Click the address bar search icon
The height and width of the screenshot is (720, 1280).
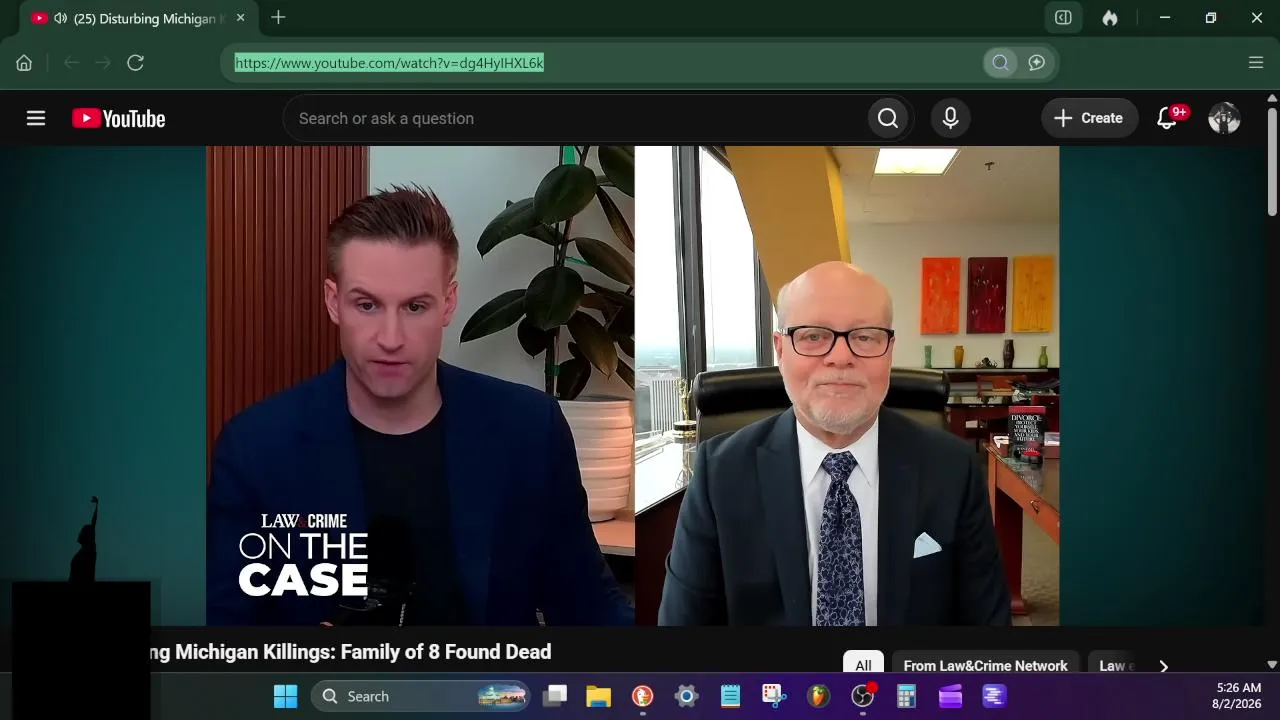click(x=1000, y=63)
